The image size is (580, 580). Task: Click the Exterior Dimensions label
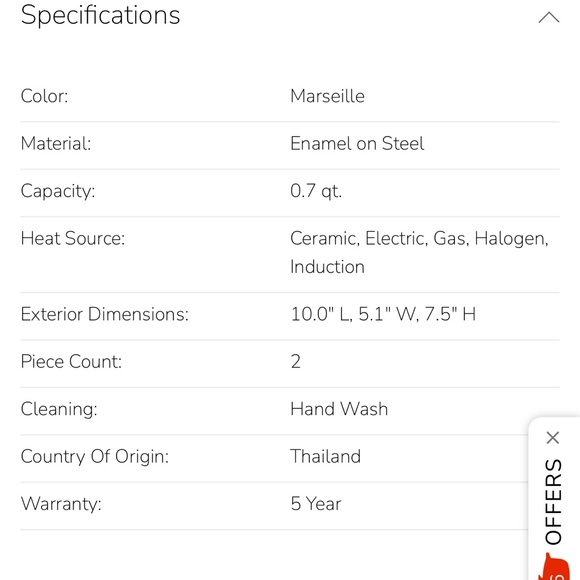[105, 314]
